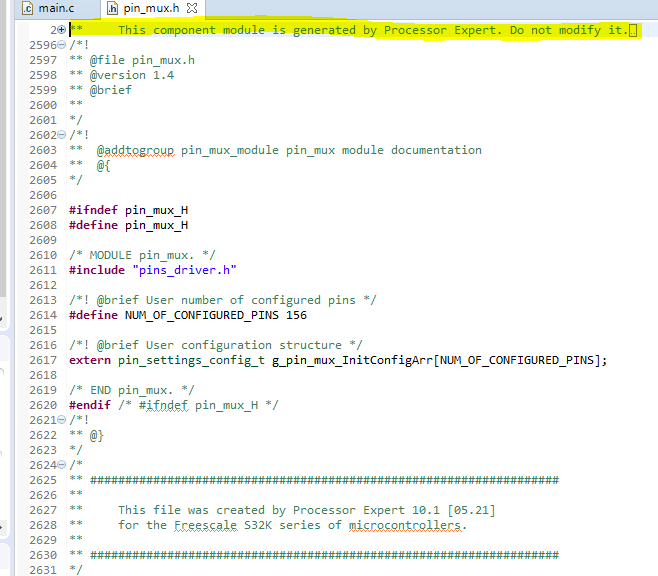Collapse the comment block at line 2624
This screenshot has width=658, height=576.
click(61, 464)
